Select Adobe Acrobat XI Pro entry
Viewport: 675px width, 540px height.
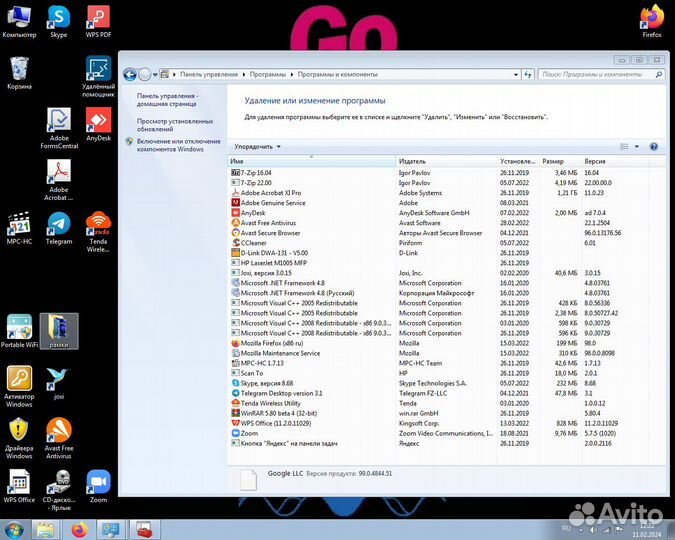point(440,192)
